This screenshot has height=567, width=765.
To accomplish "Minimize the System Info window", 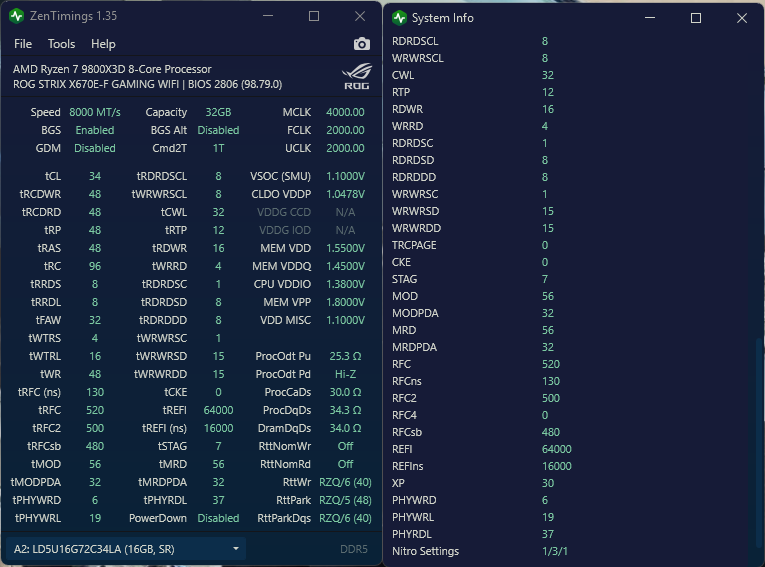I will point(650,18).
